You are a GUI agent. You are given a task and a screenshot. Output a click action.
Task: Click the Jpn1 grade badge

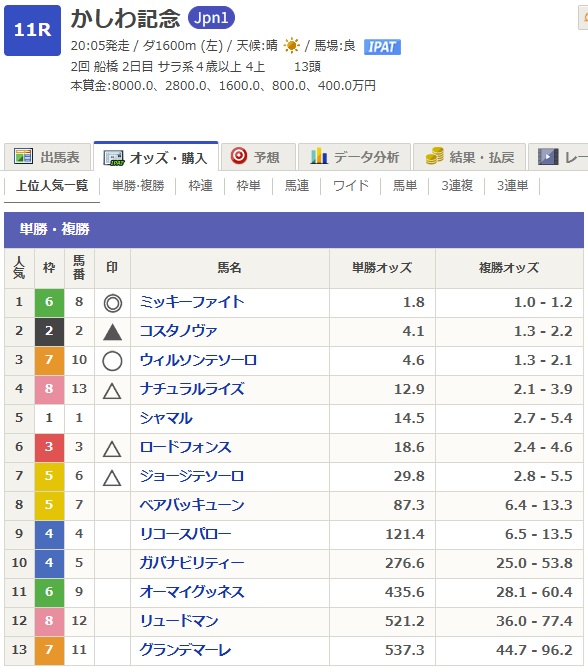[x=211, y=18]
